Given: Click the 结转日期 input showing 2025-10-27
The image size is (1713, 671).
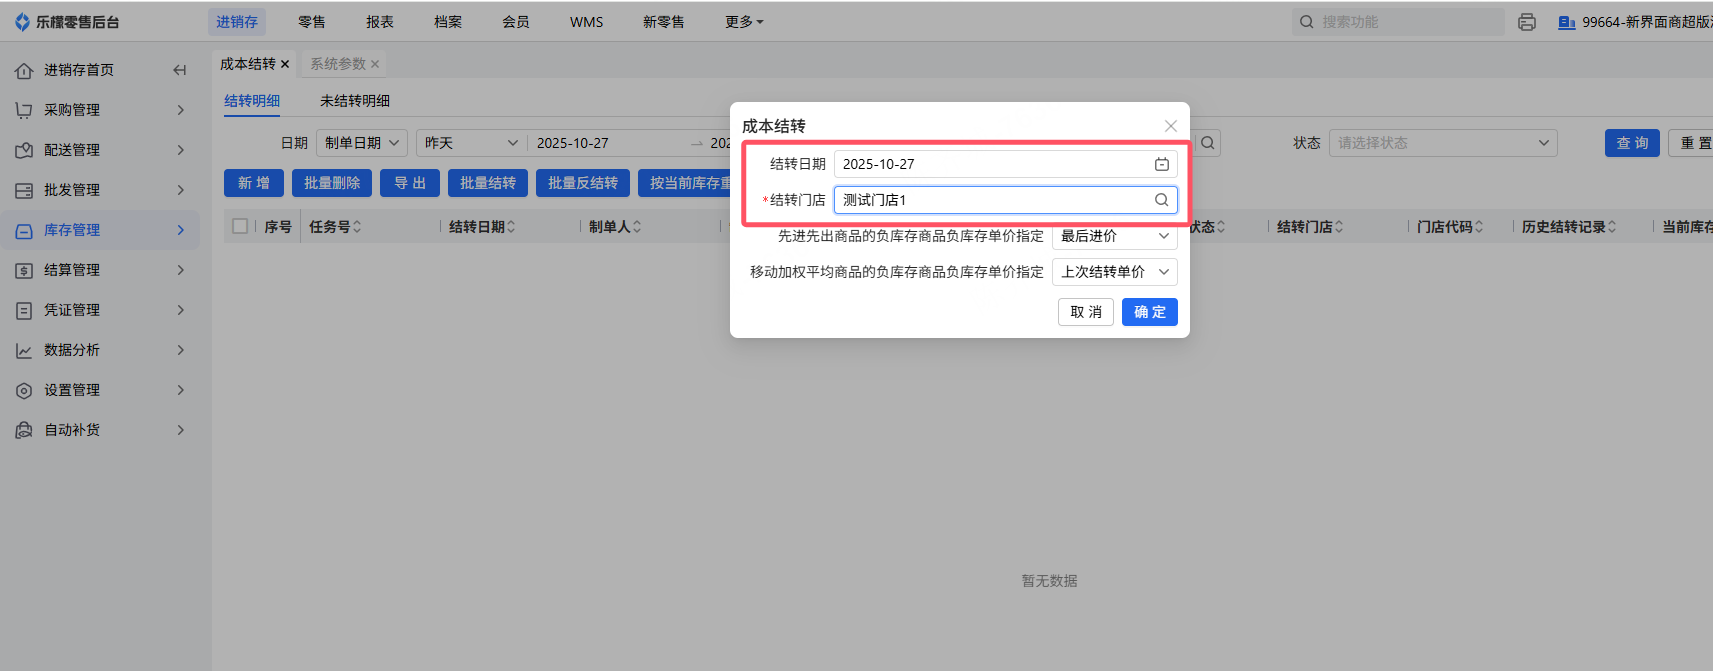Looking at the screenshot, I should [1006, 164].
